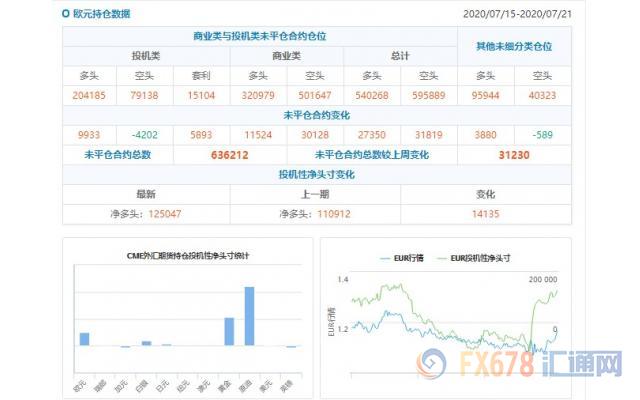Select the change value 9933
The height and width of the screenshot is (400, 640).
(x=89, y=135)
